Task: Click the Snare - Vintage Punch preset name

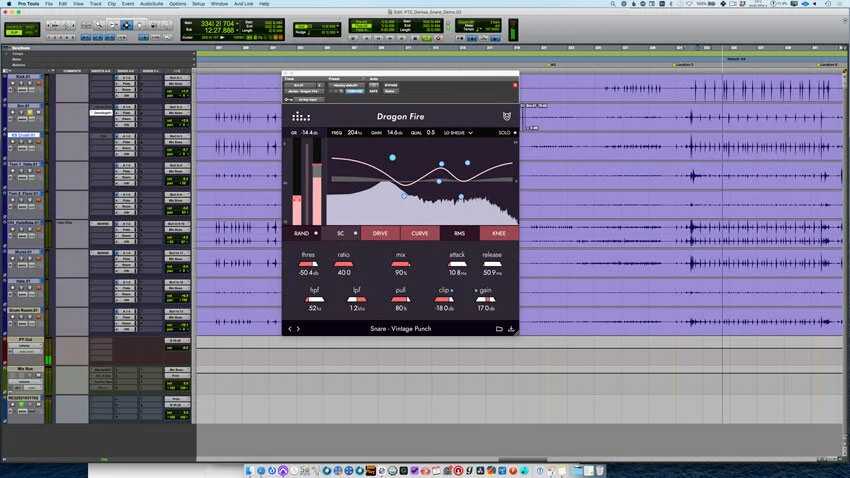Action: coord(401,328)
